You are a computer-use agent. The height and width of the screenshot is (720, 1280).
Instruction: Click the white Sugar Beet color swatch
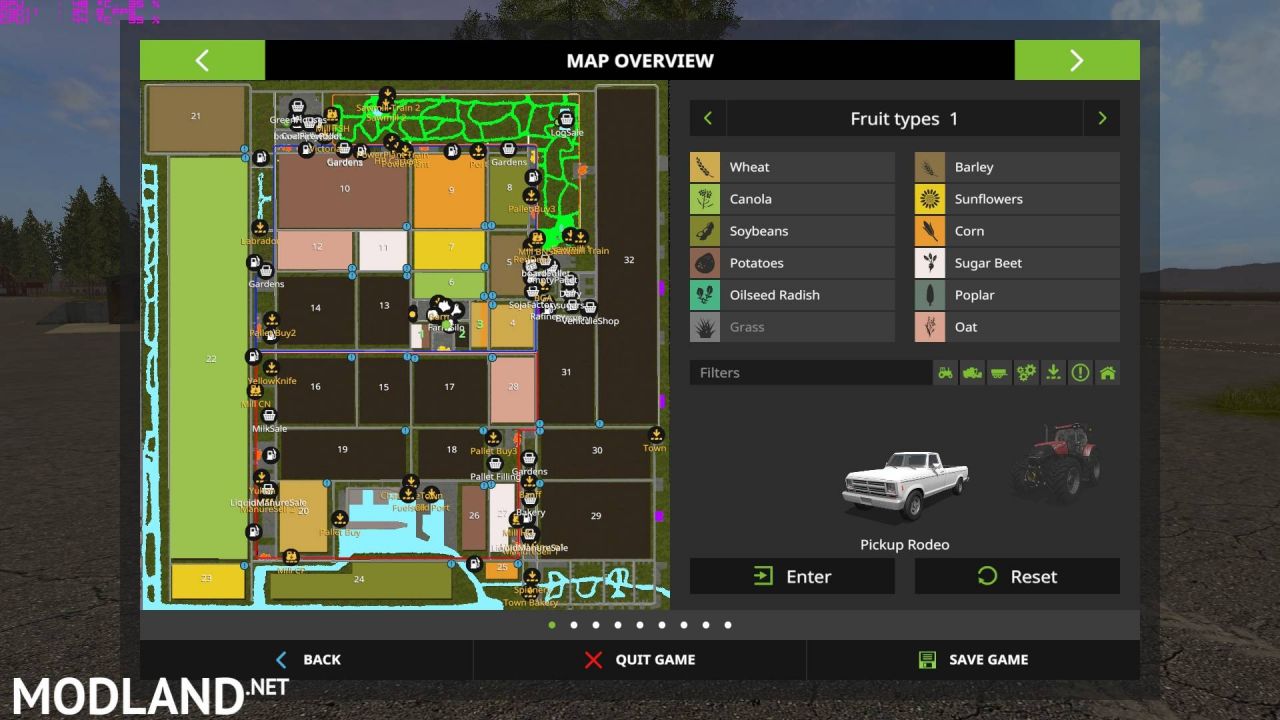pyautogui.click(x=930, y=263)
